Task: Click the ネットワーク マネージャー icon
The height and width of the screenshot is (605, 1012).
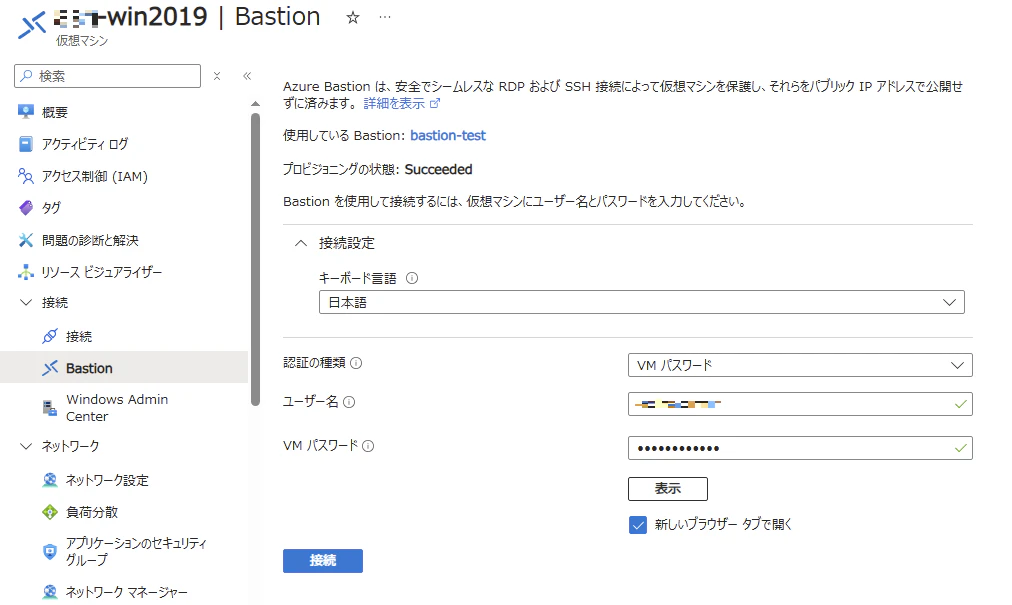Action: tap(50, 592)
